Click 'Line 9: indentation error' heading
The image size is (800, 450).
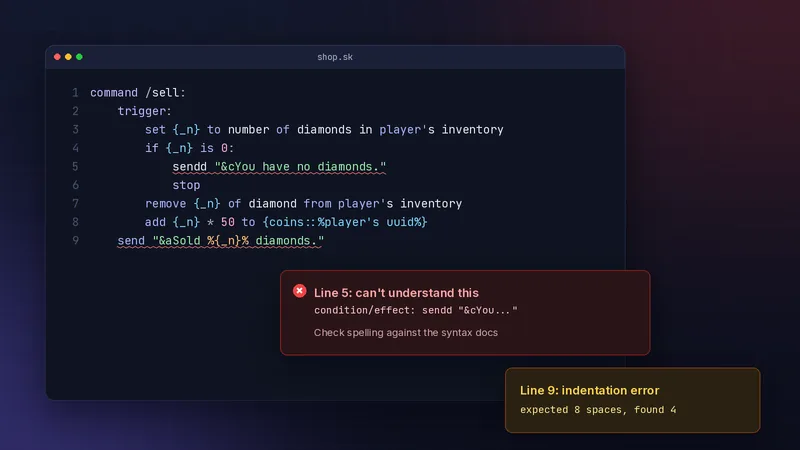589,390
